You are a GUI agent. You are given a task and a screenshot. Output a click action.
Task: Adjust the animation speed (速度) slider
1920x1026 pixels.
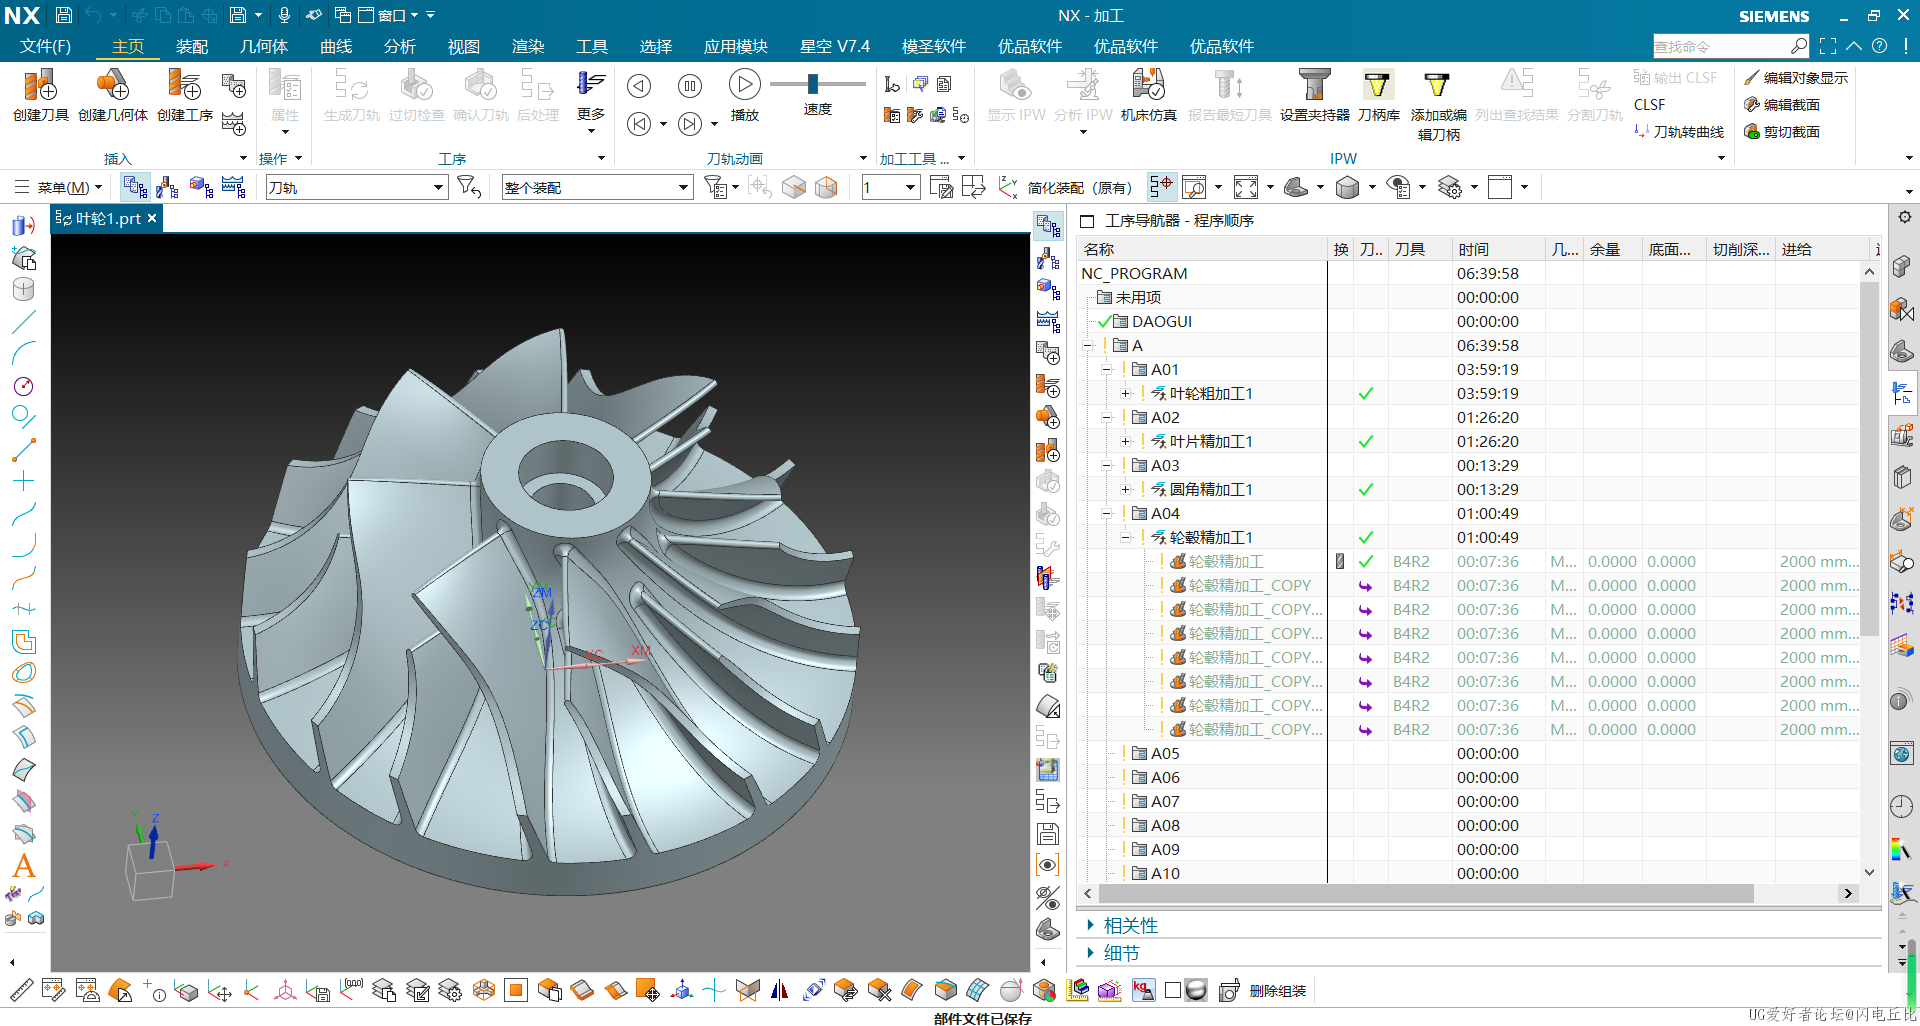813,84
